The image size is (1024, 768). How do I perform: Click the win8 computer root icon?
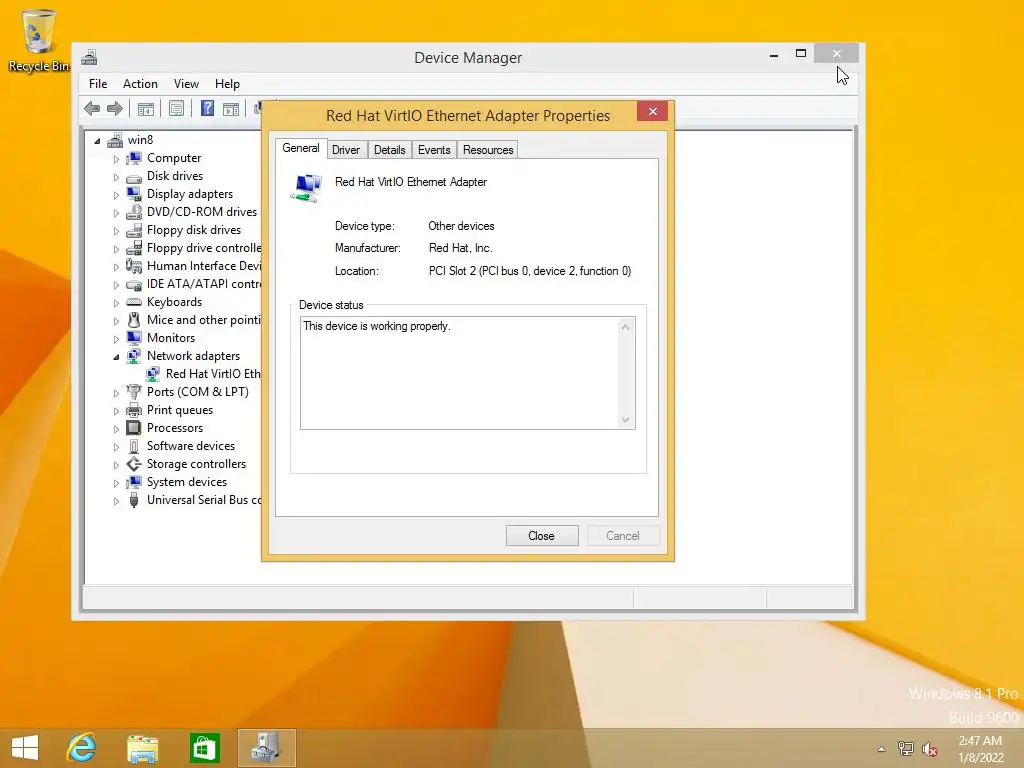(x=116, y=140)
